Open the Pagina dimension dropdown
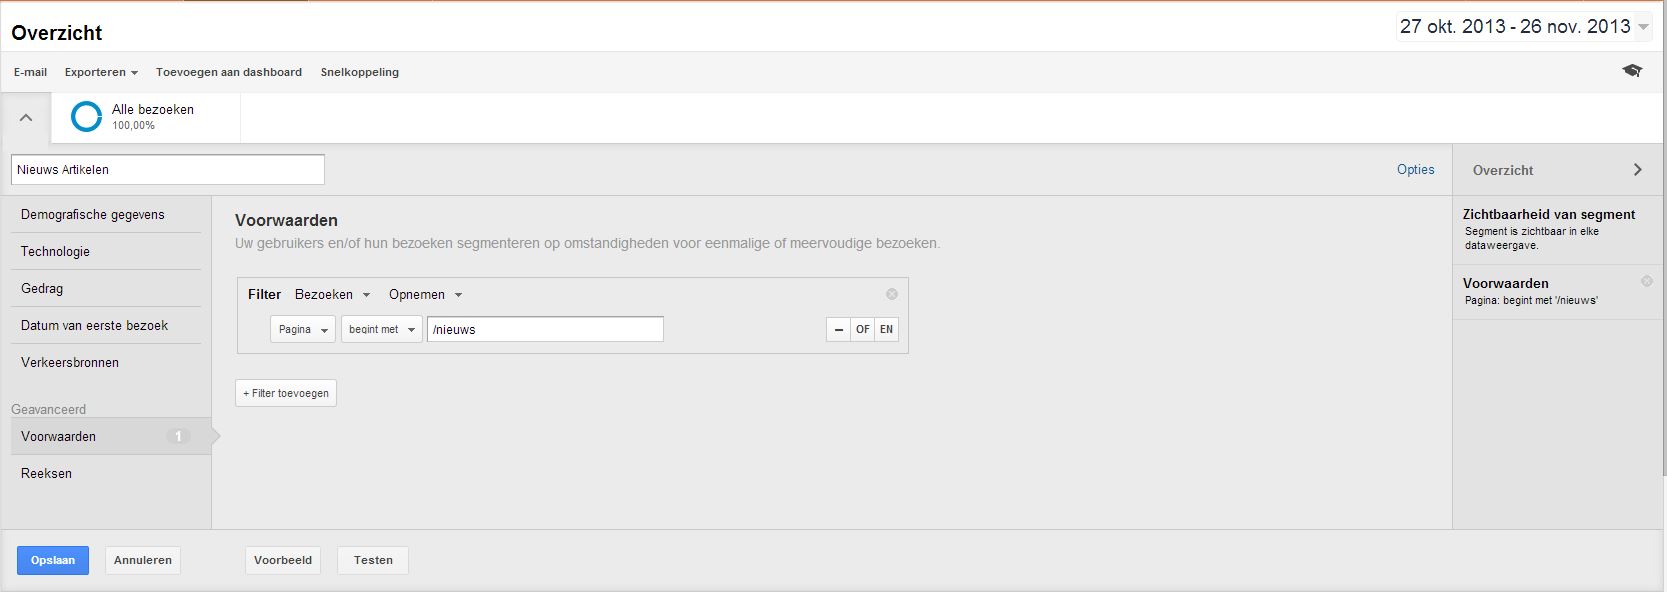The image size is (1667, 592). coord(302,329)
